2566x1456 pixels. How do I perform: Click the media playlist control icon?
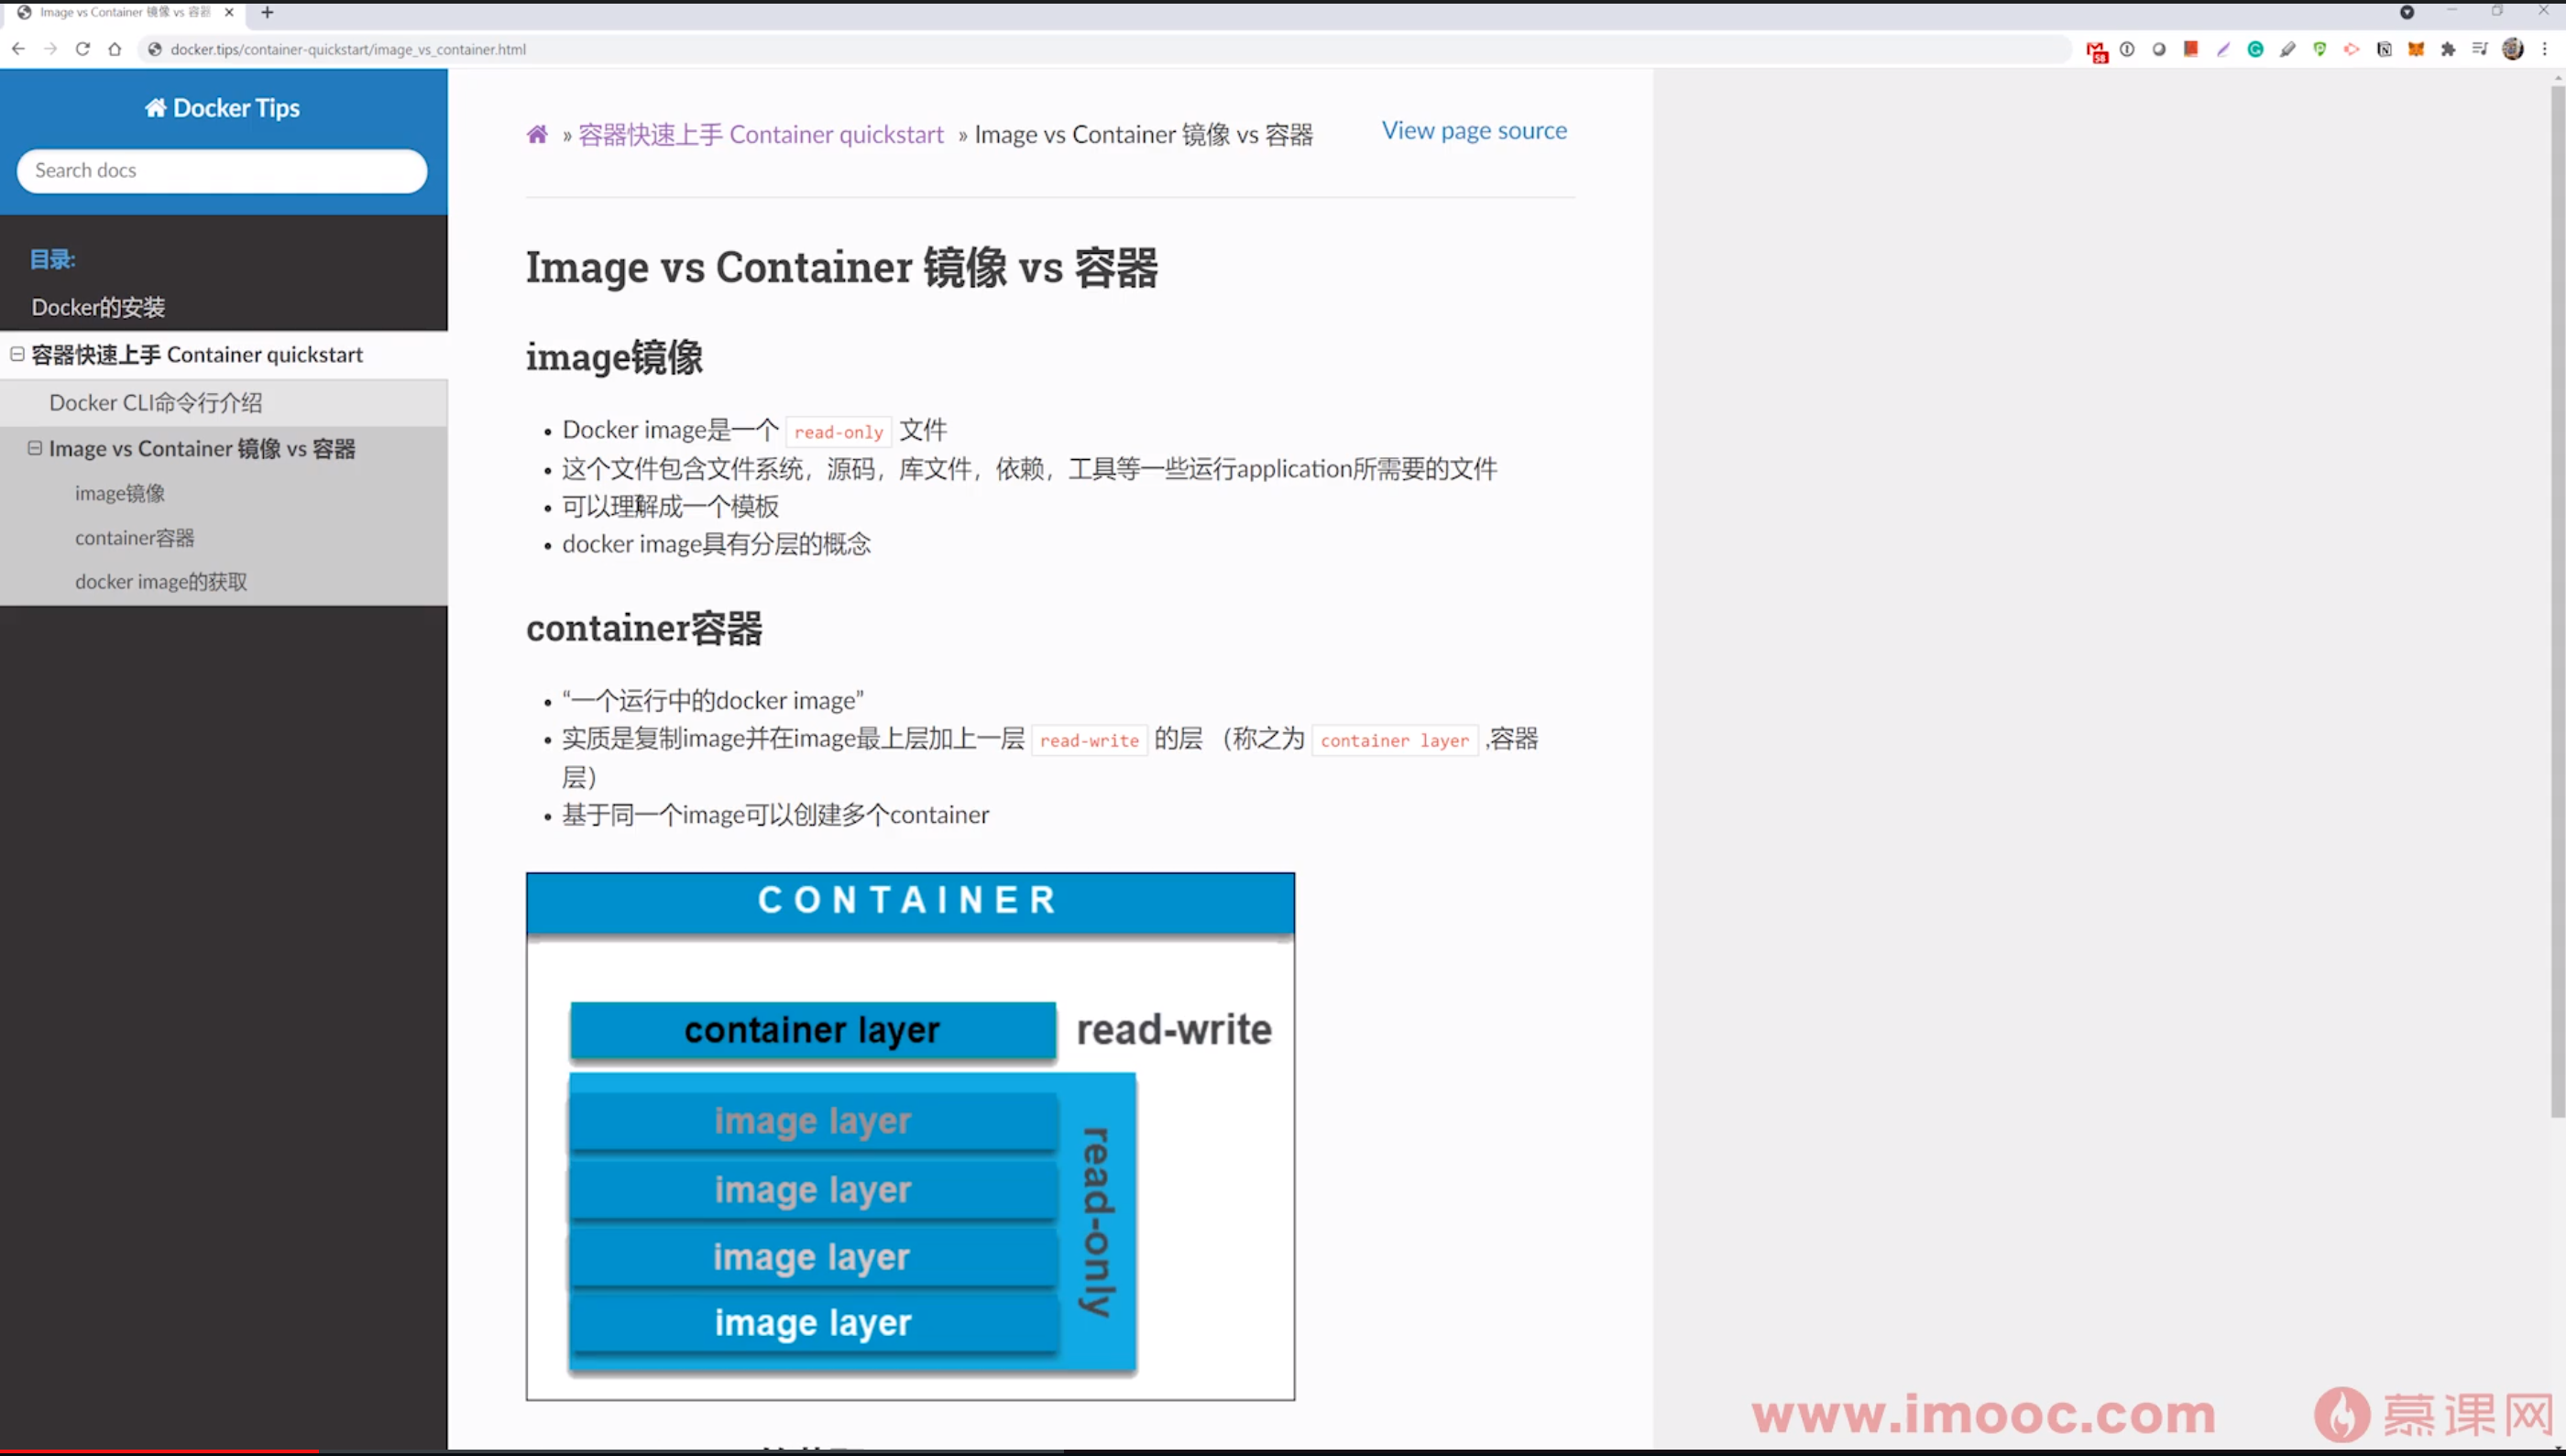tap(2480, 49)
